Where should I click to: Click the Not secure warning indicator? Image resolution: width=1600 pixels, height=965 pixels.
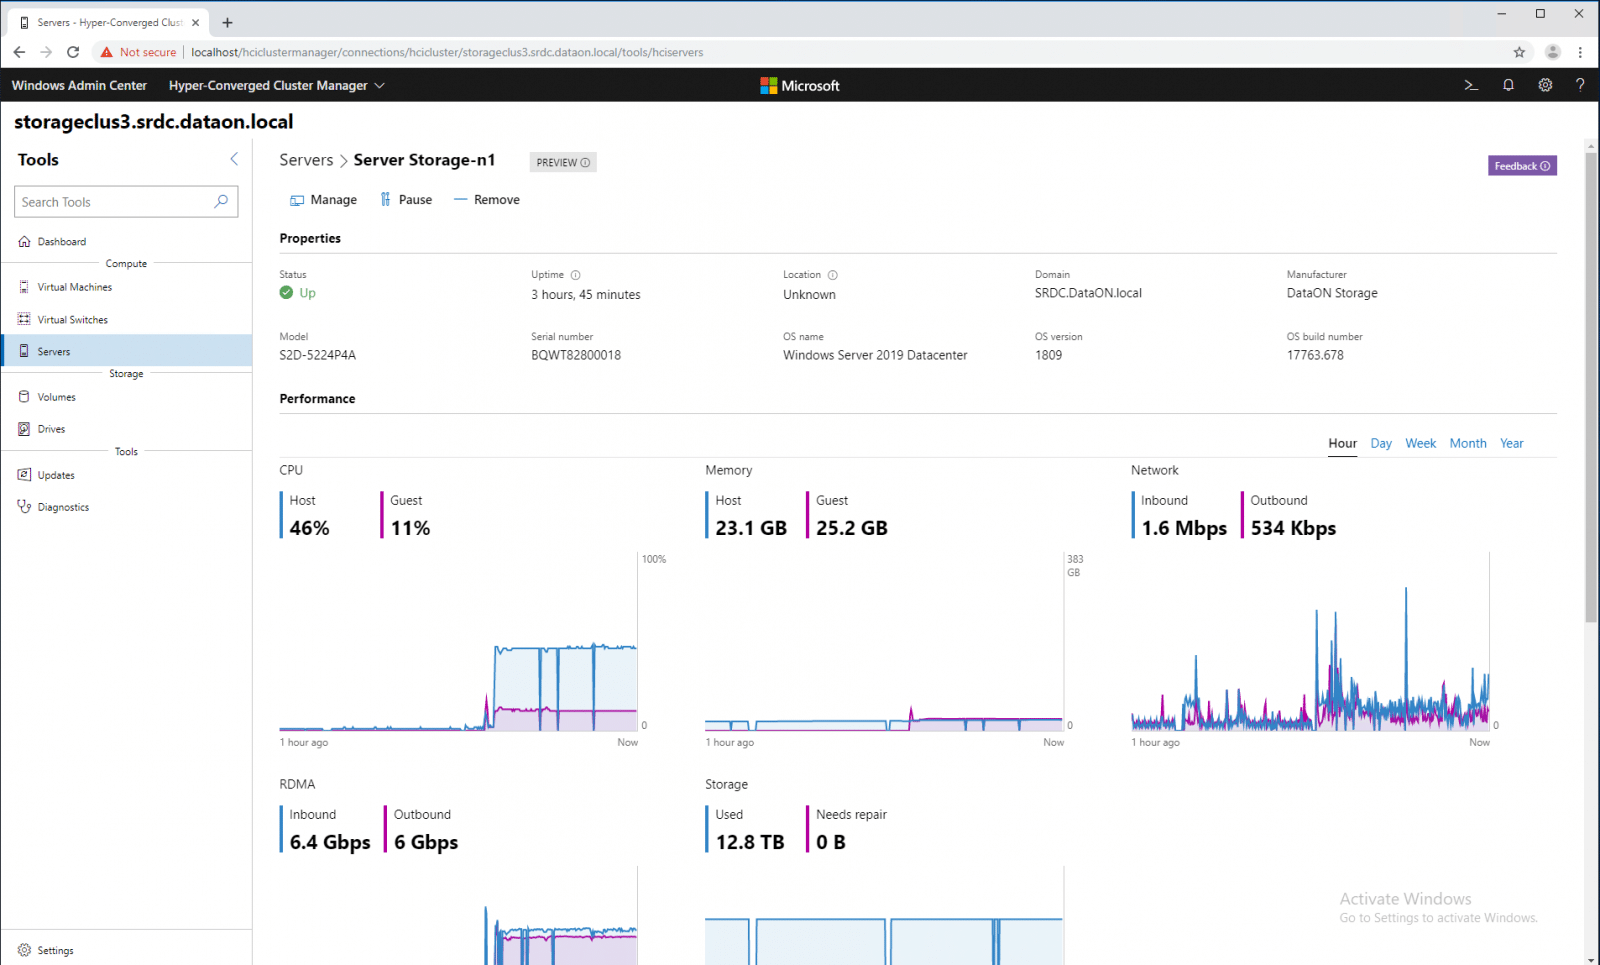pos(138,52)
